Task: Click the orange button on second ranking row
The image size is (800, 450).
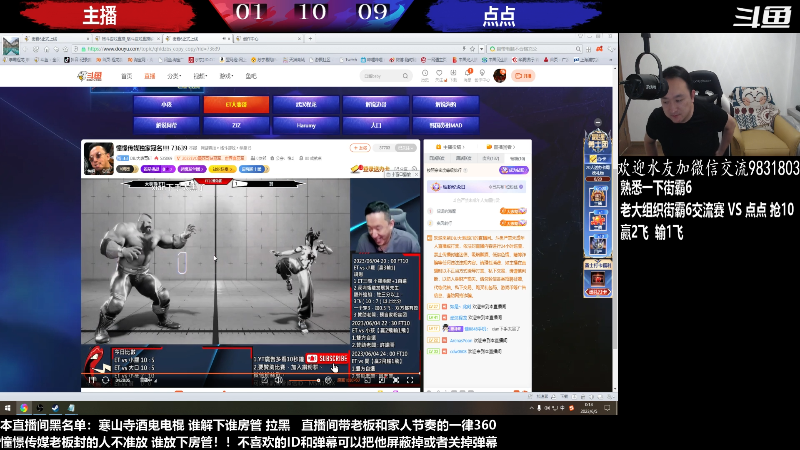Action: pyautogui.click(x=513, y=223)
